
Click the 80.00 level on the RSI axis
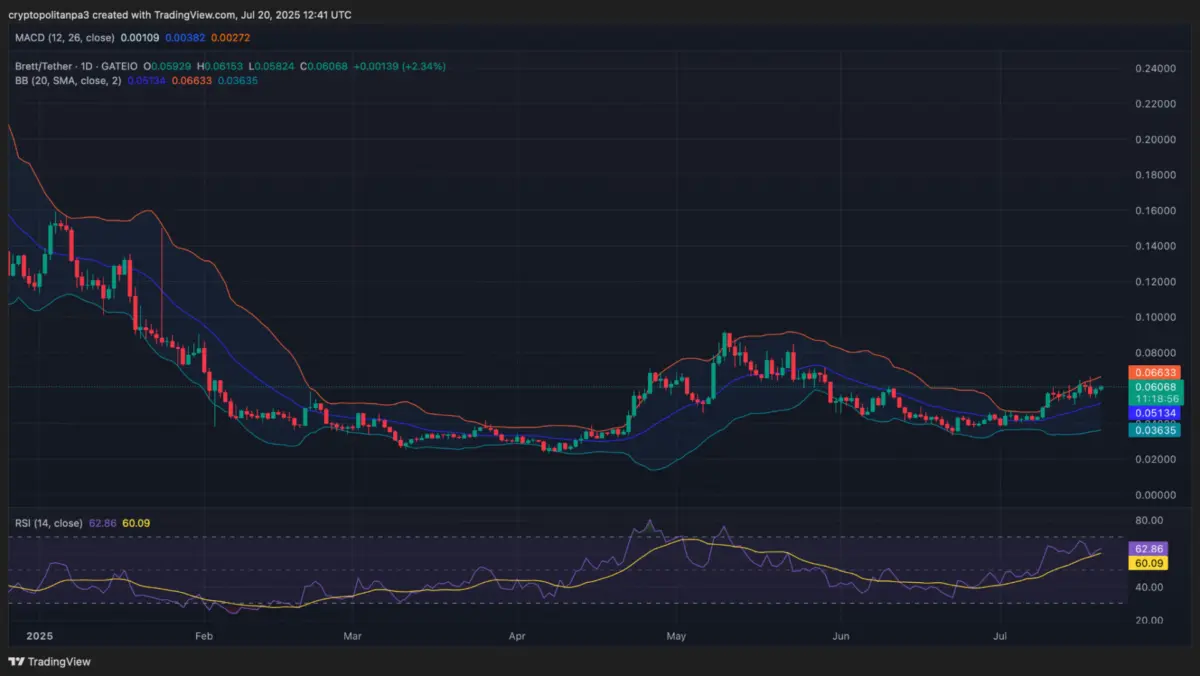[x=1149, y=521]
